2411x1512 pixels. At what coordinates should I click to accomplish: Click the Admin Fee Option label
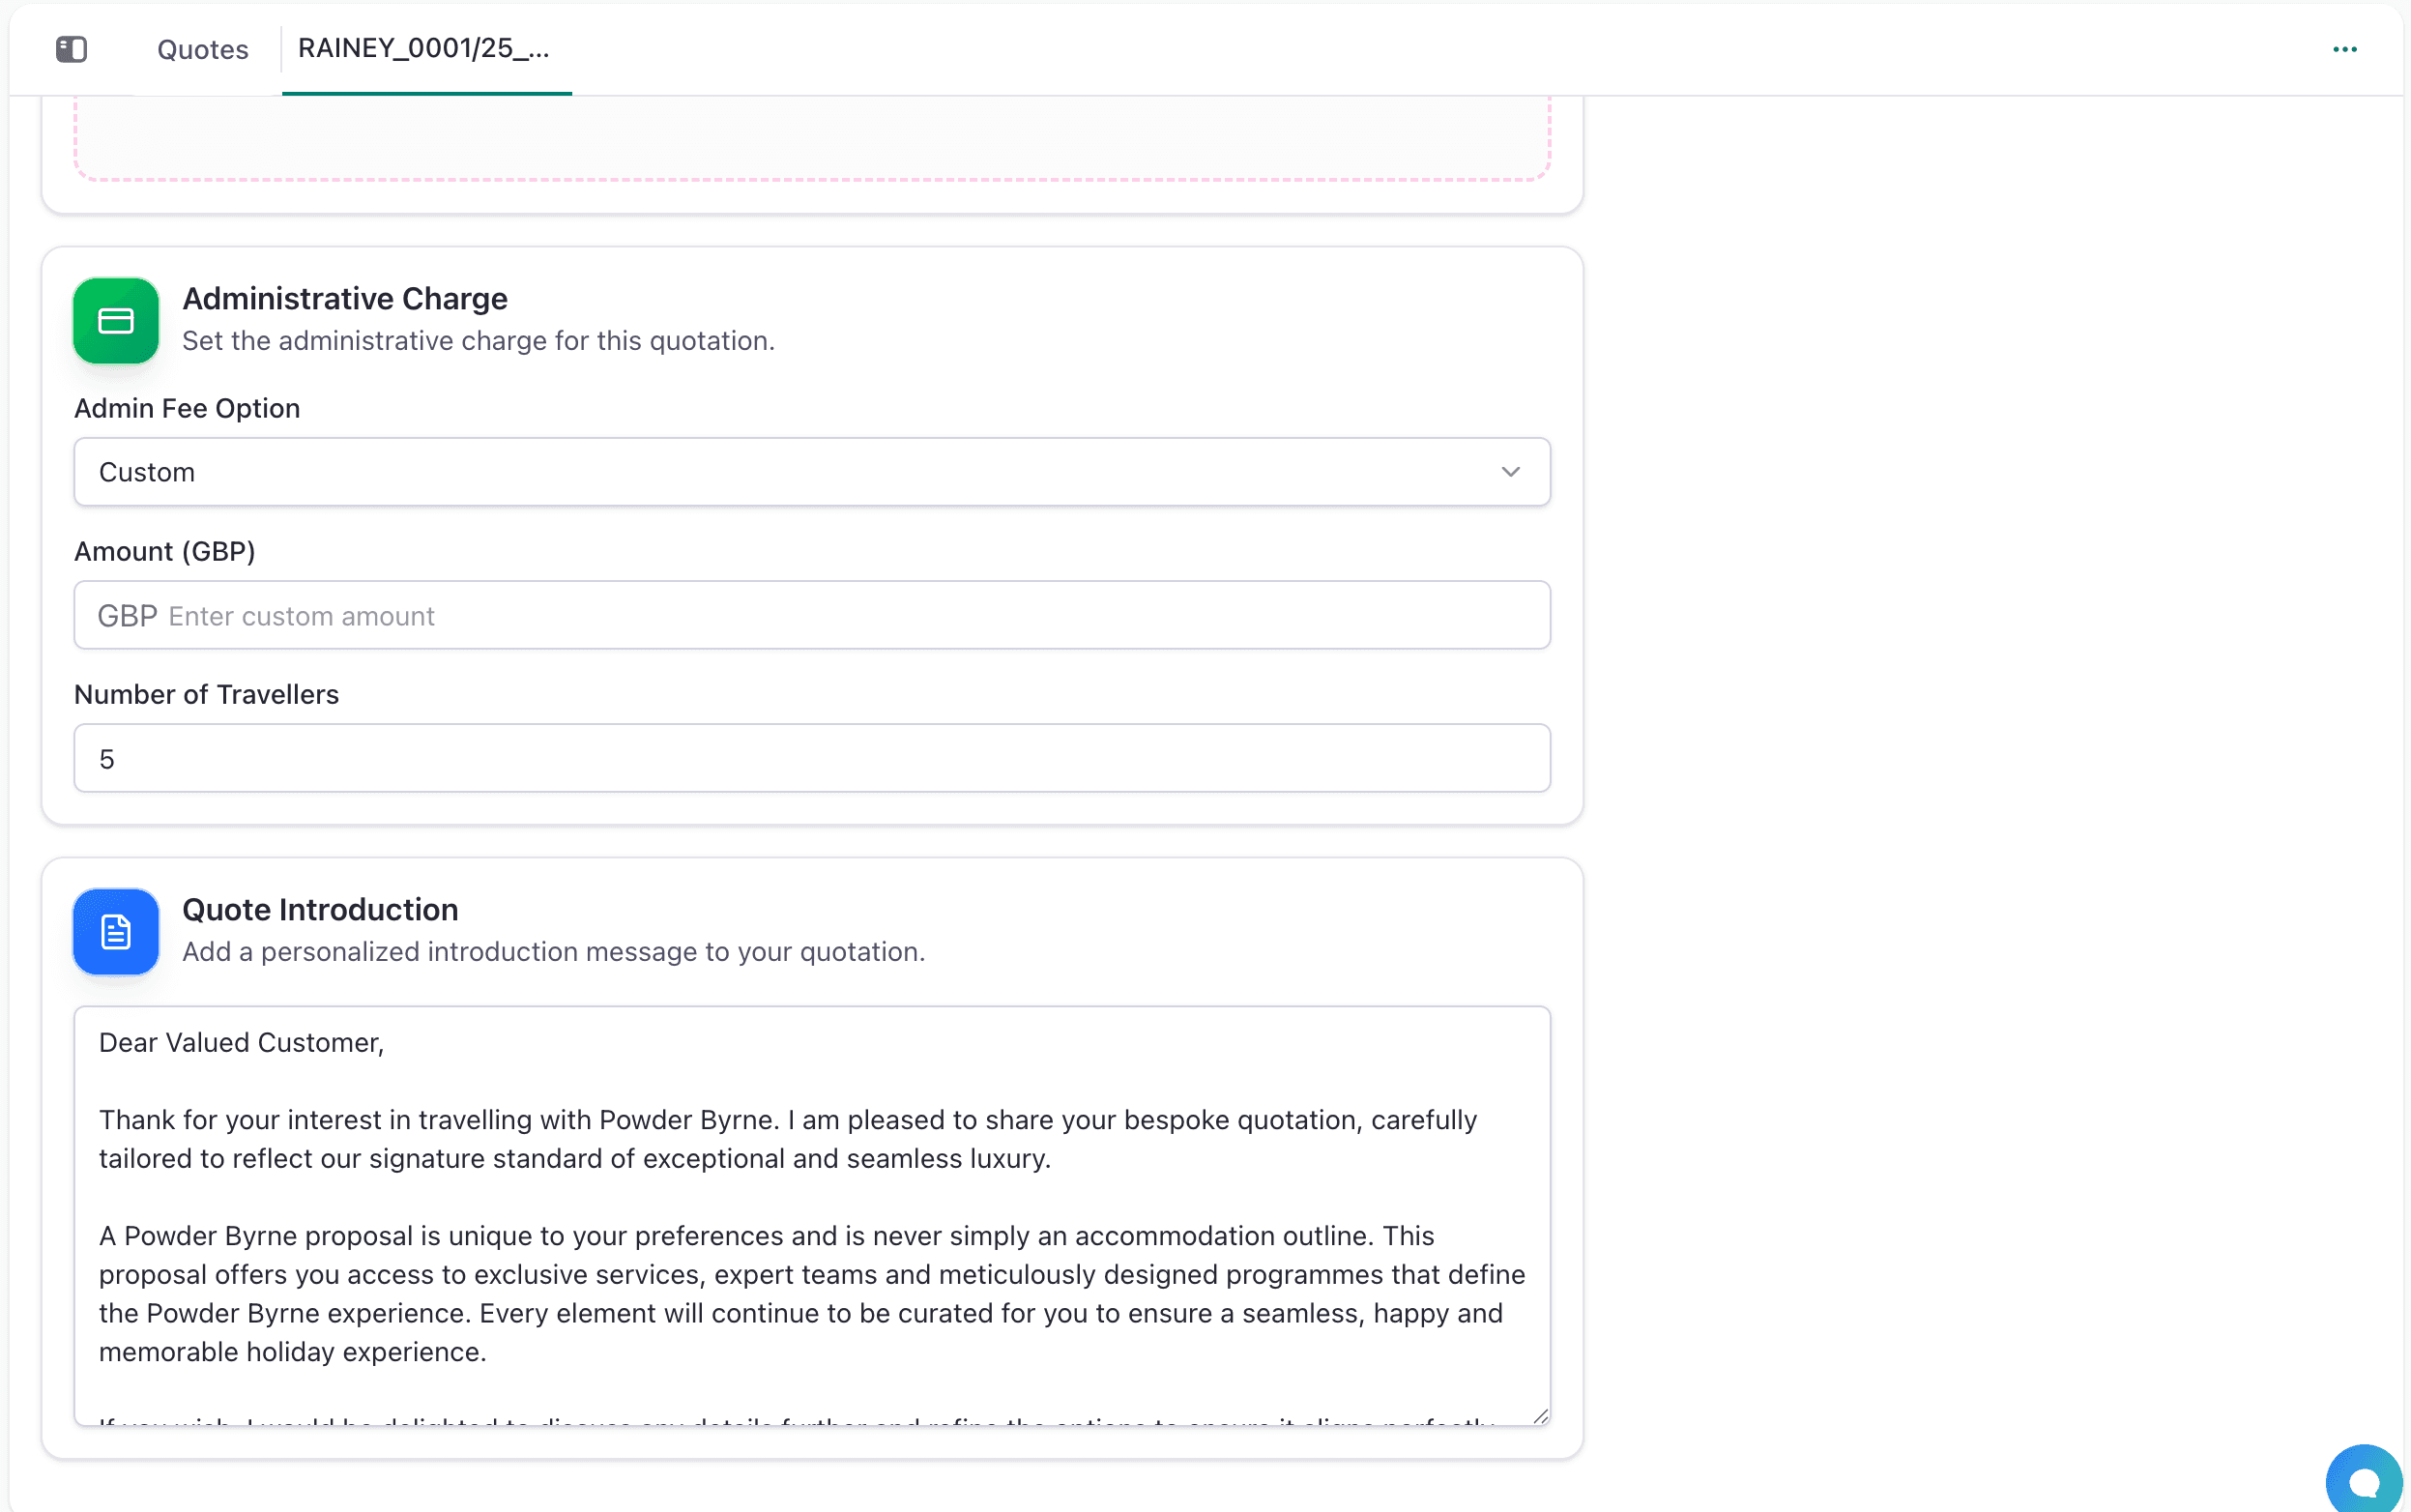pyautogui.click(x=187, y=408)
